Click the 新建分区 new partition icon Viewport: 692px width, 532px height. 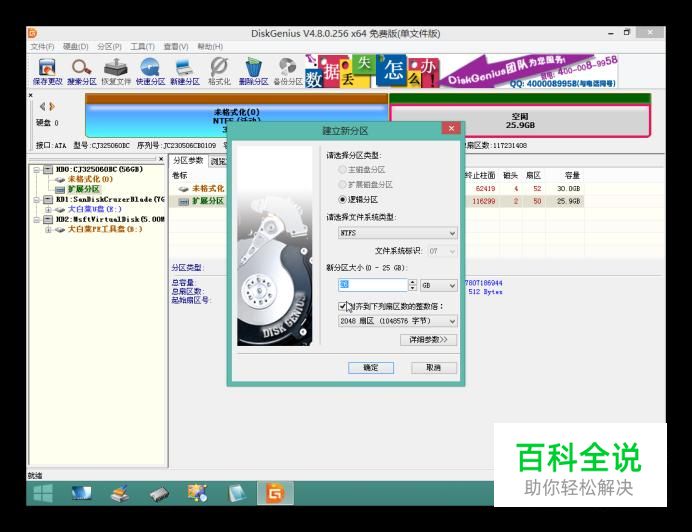184,72
